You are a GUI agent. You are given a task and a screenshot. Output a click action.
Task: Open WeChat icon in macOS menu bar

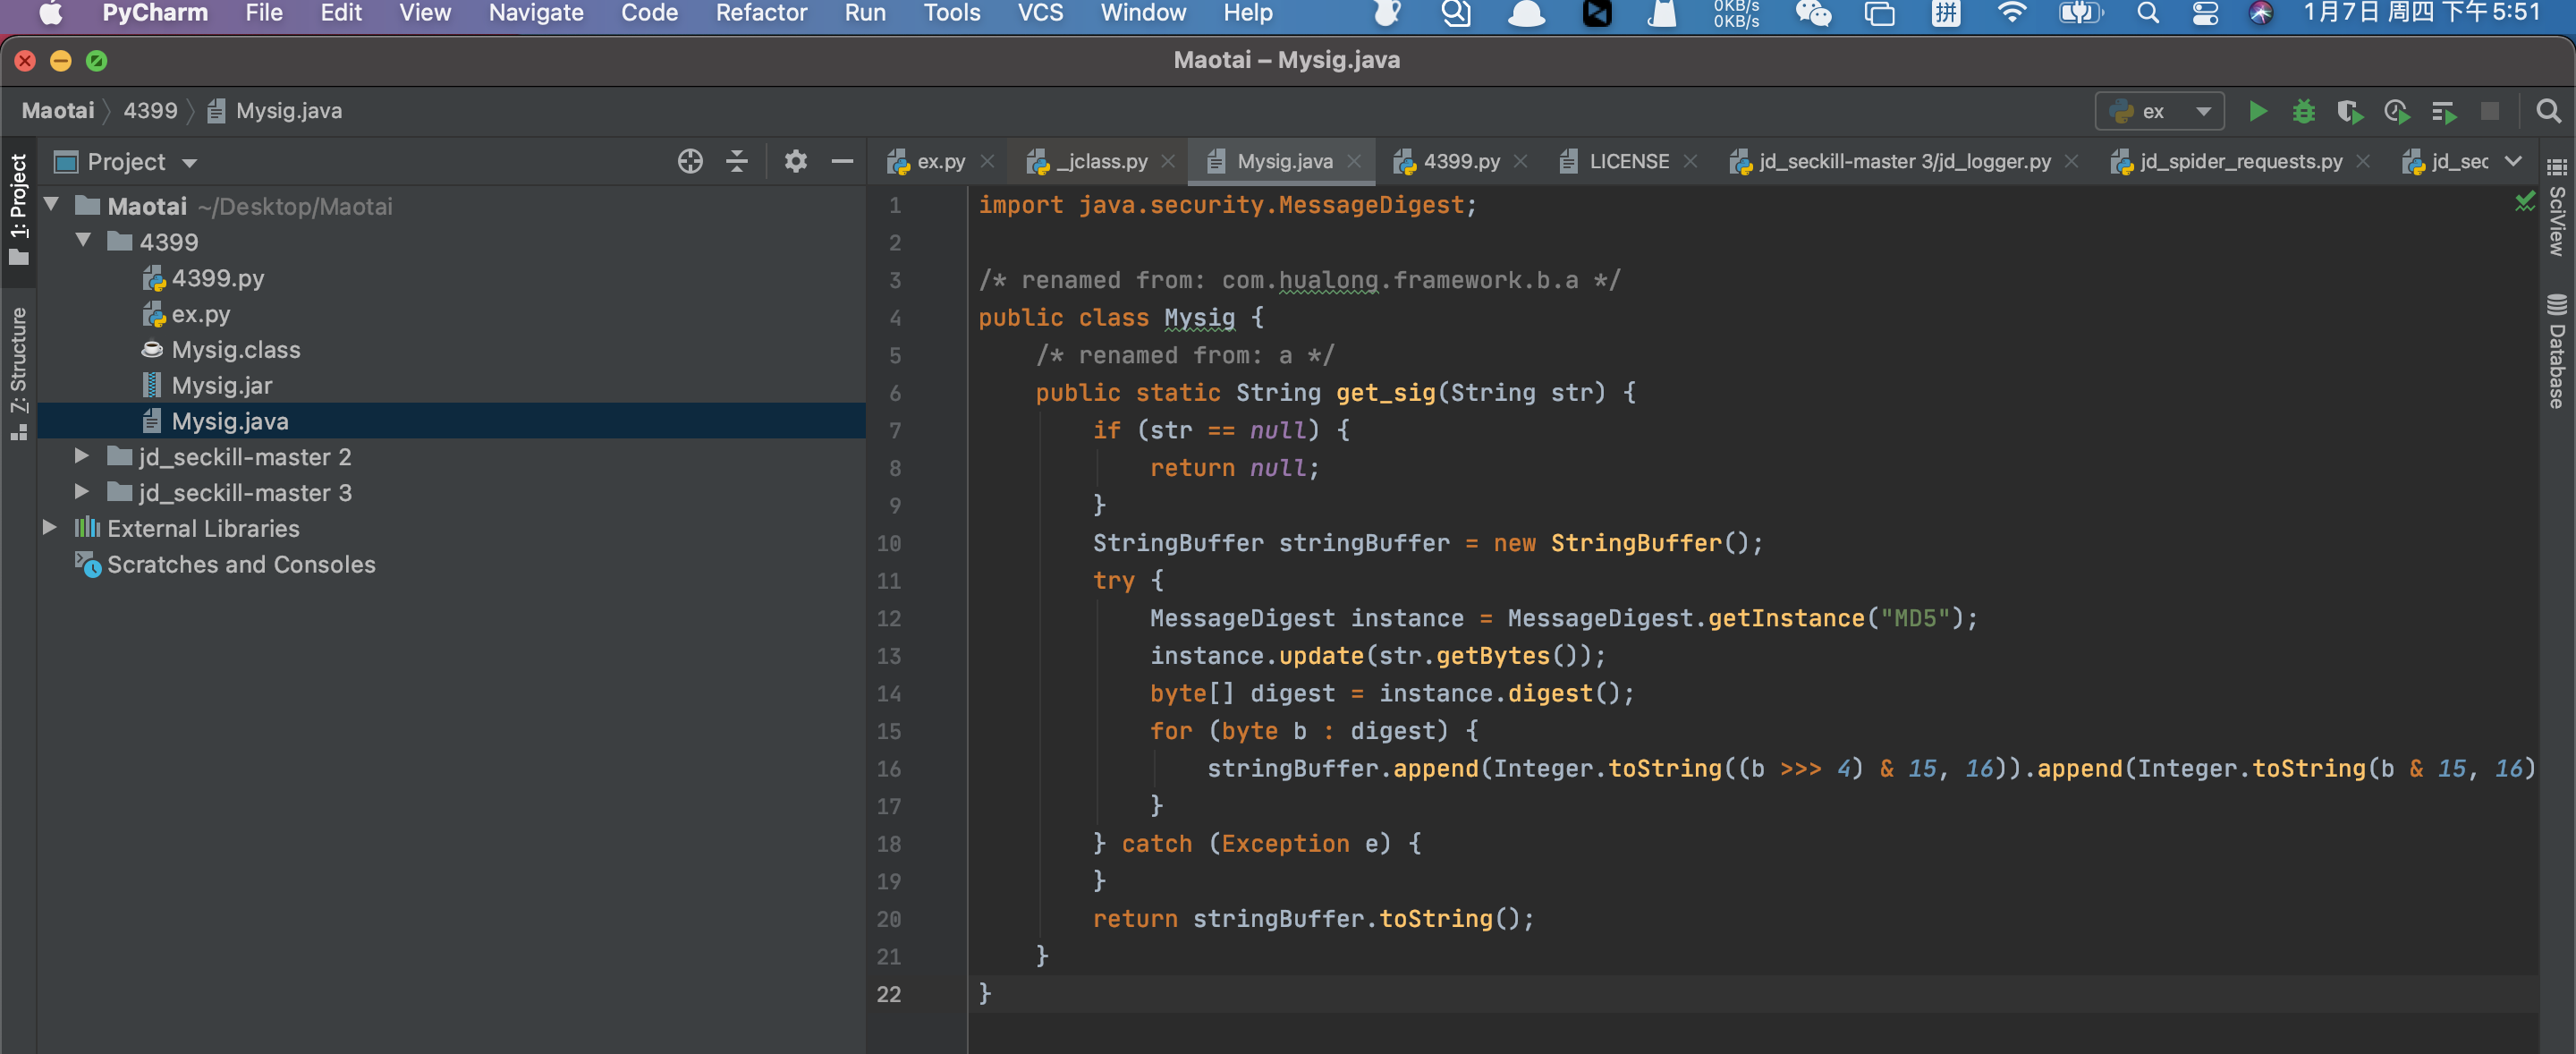pyautogui.click(x=1812, y=13)
